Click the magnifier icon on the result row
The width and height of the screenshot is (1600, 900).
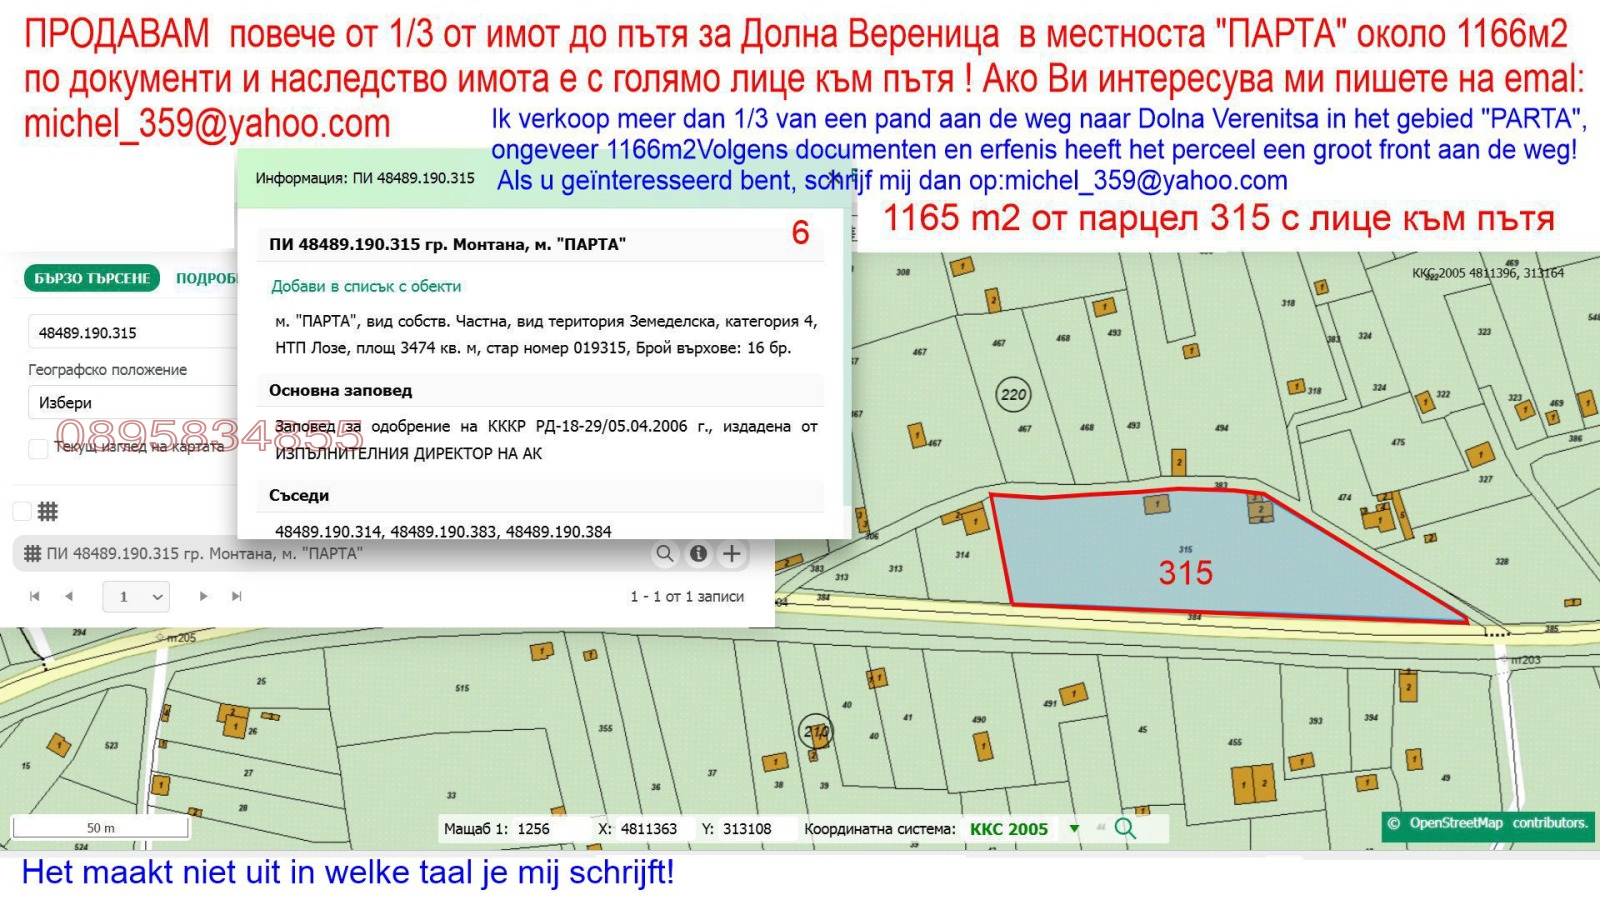(x=665, y=553)
